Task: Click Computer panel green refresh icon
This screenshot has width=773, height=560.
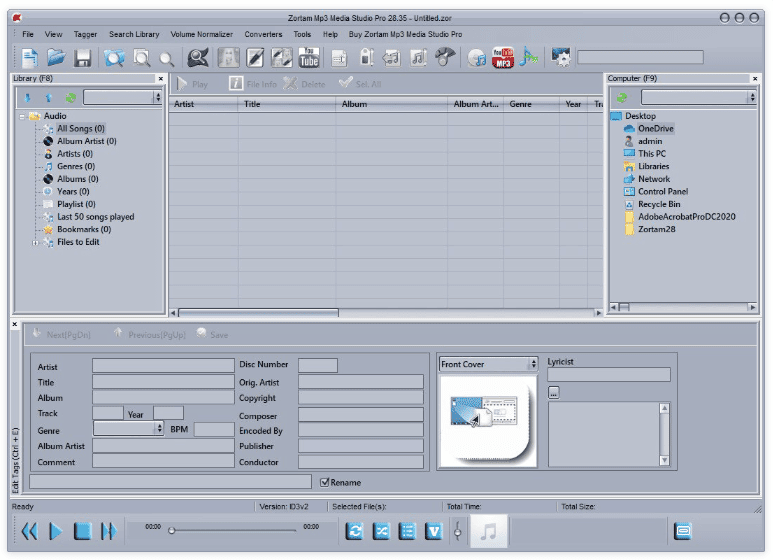Action: pos(622,98)
